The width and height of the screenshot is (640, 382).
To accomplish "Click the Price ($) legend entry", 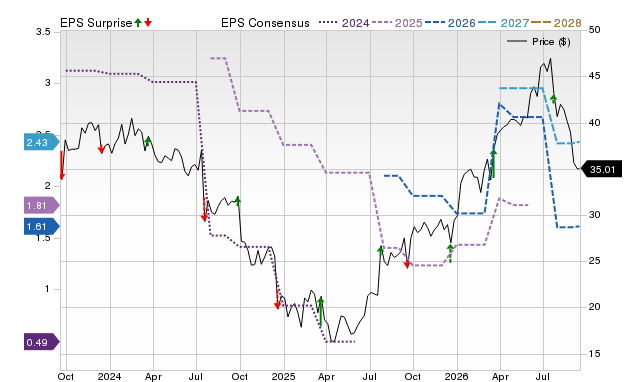I will [539, 42].
